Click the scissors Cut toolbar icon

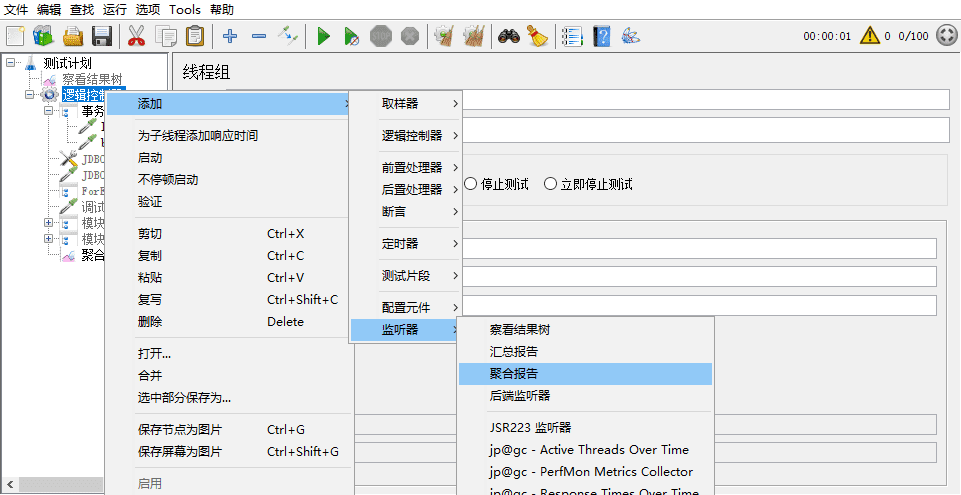(136, 36)
